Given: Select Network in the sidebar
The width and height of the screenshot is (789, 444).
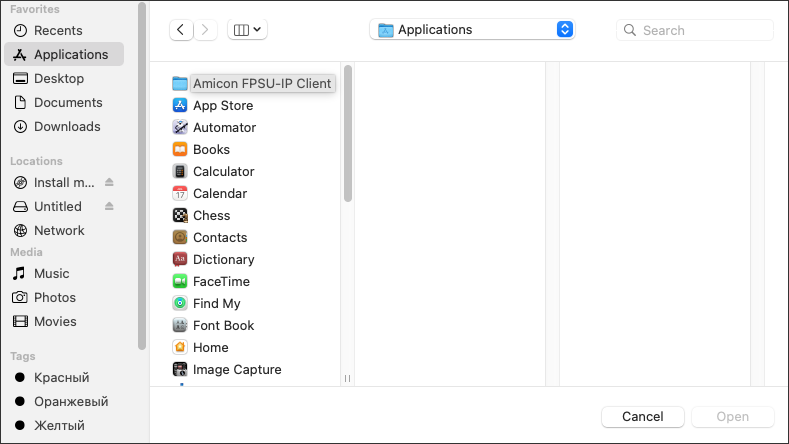Looking at the screenshot, I should tap(64, 231).
